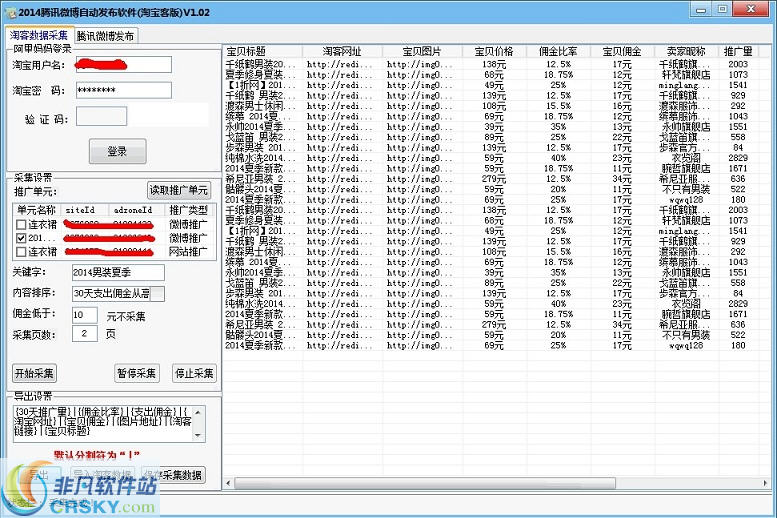Image resolution: width=777 pixels, height=518 pixels.
Task: Sort by 佣金比率 column header
Action: pos(558,51)
